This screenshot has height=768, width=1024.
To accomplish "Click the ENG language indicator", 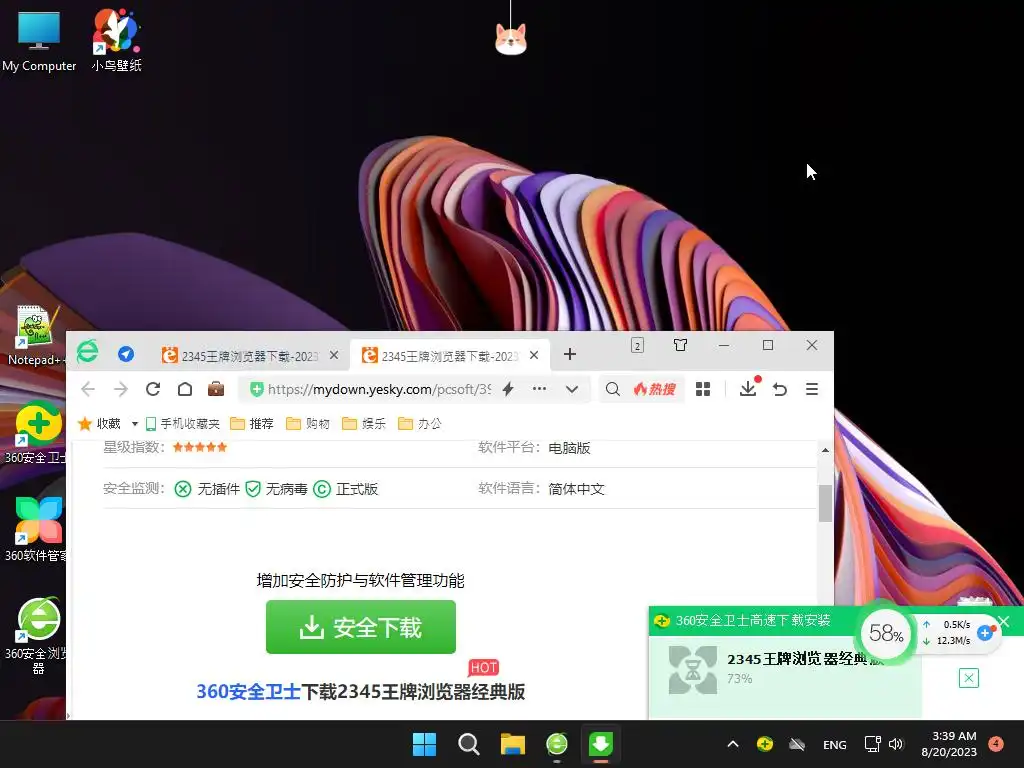I will click(835, 744).
